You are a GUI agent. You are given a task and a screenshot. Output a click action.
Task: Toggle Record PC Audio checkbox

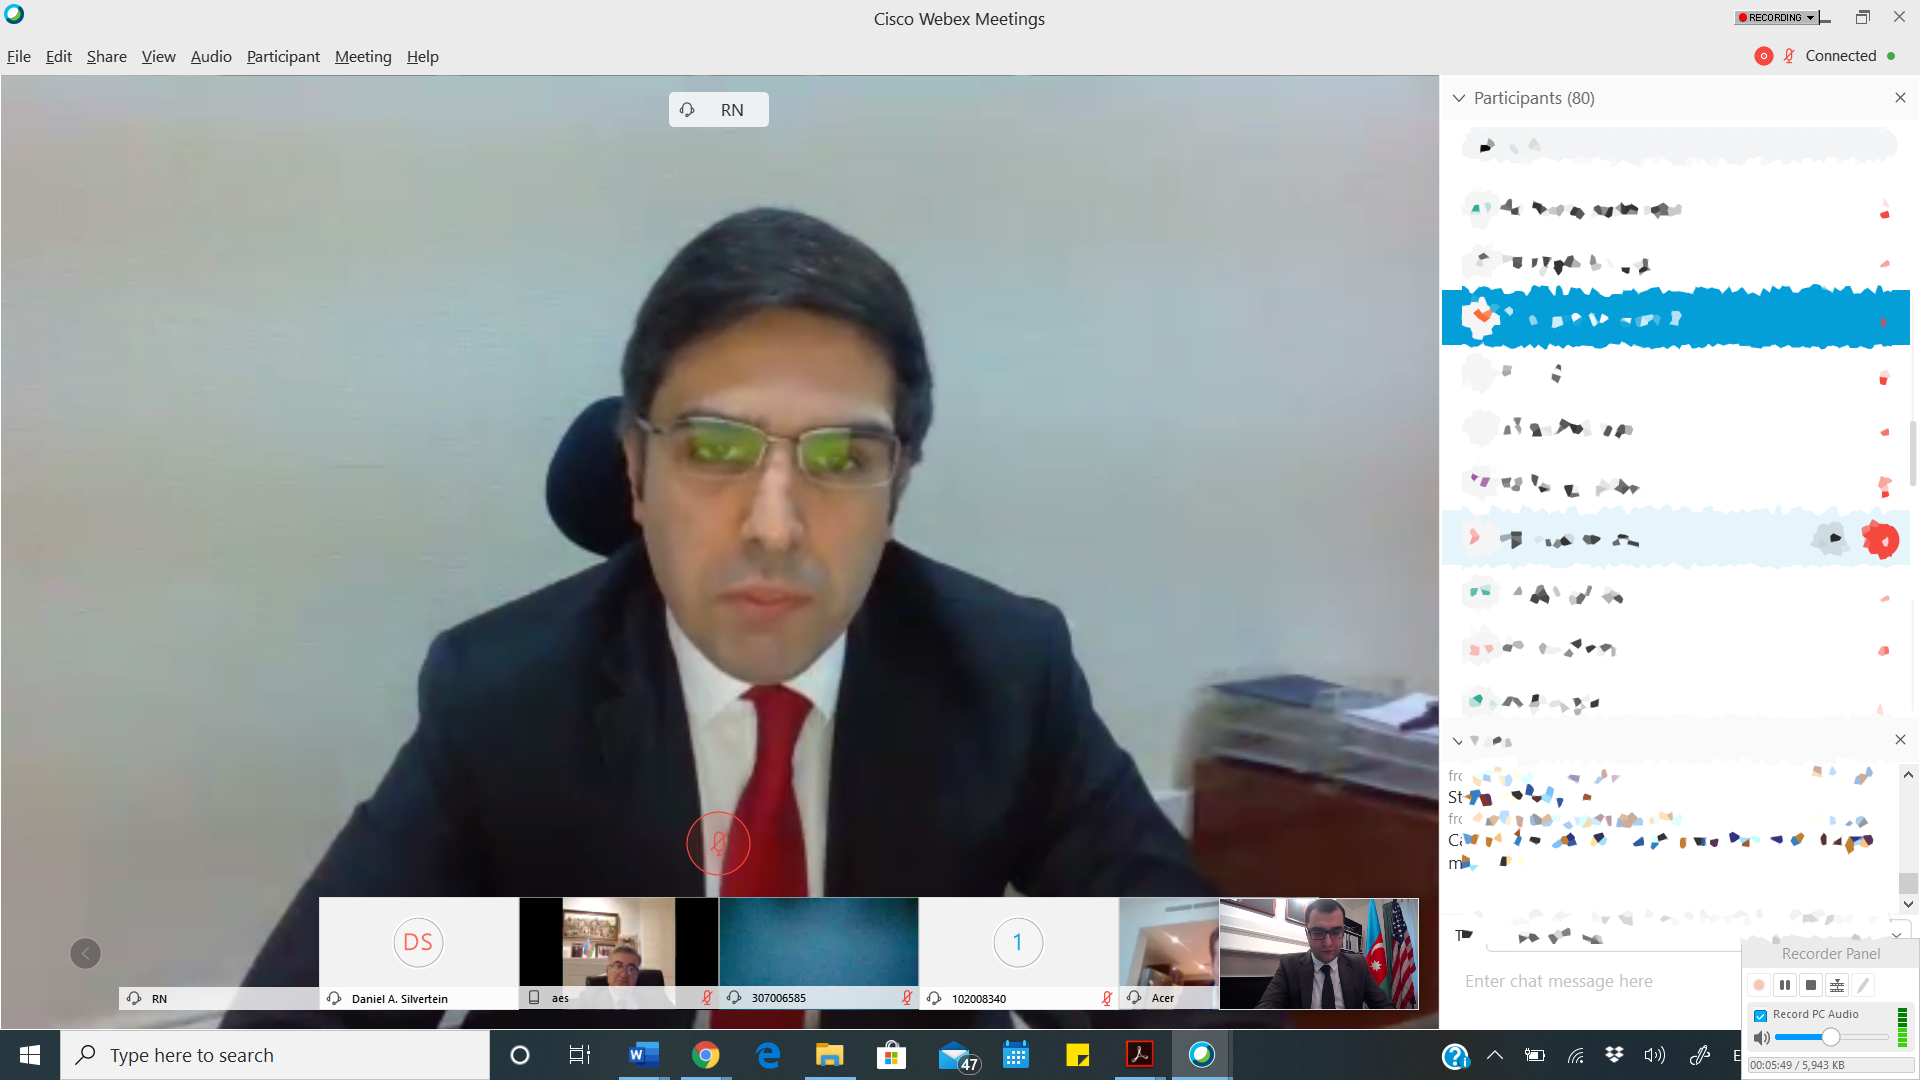pos(1761,1015)
